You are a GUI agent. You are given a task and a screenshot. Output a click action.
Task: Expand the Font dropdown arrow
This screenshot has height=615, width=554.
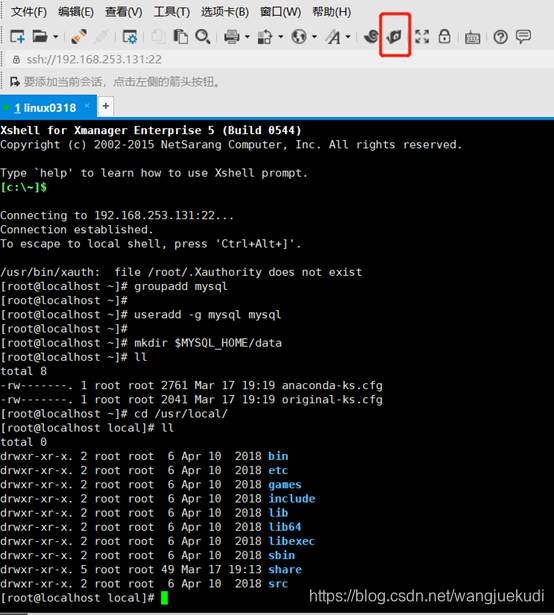pyautogui.click(x=348, y=37)
